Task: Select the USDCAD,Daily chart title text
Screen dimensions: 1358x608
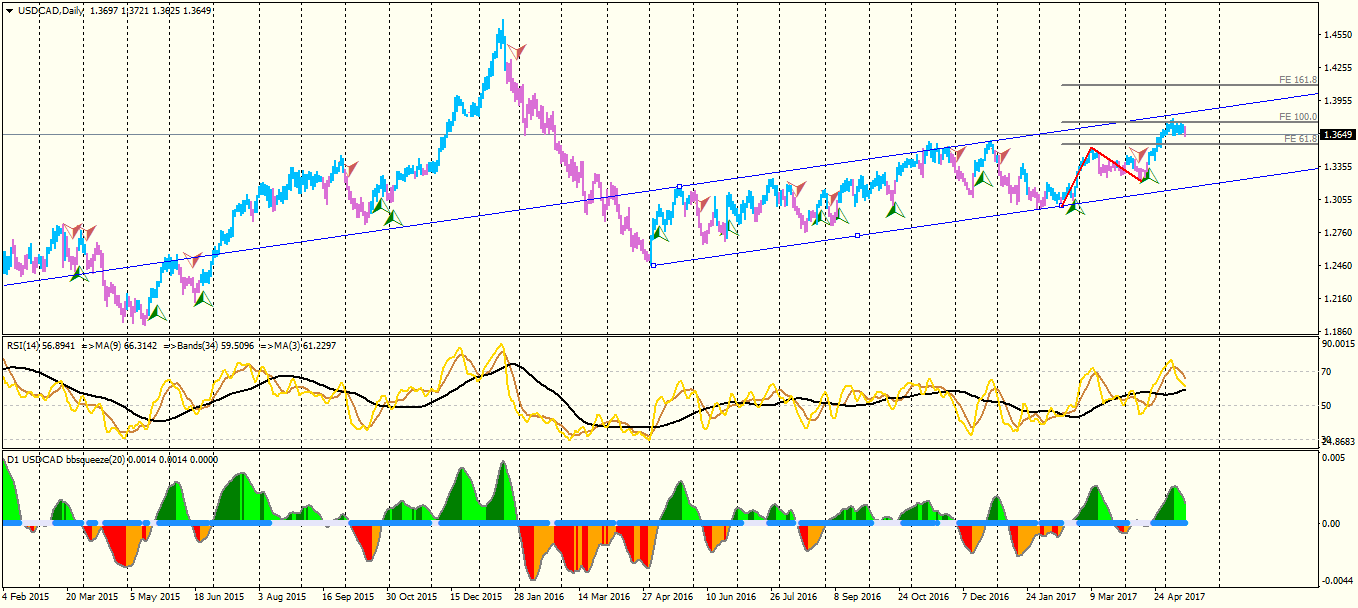Action: 50,10
